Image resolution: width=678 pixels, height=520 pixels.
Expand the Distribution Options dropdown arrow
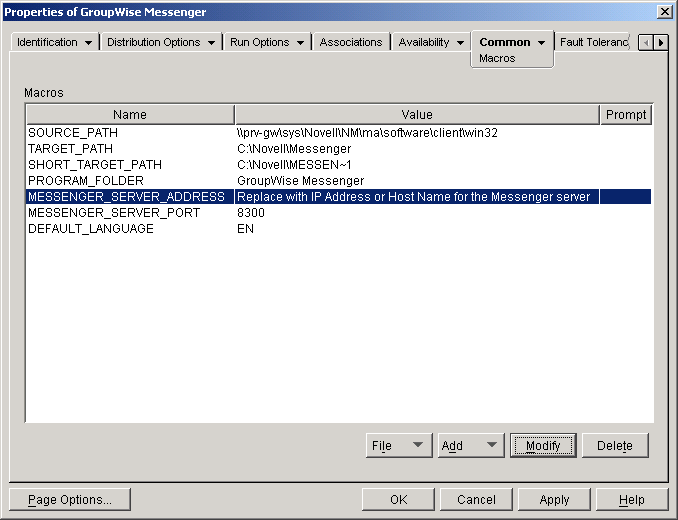tap(211, 43)
